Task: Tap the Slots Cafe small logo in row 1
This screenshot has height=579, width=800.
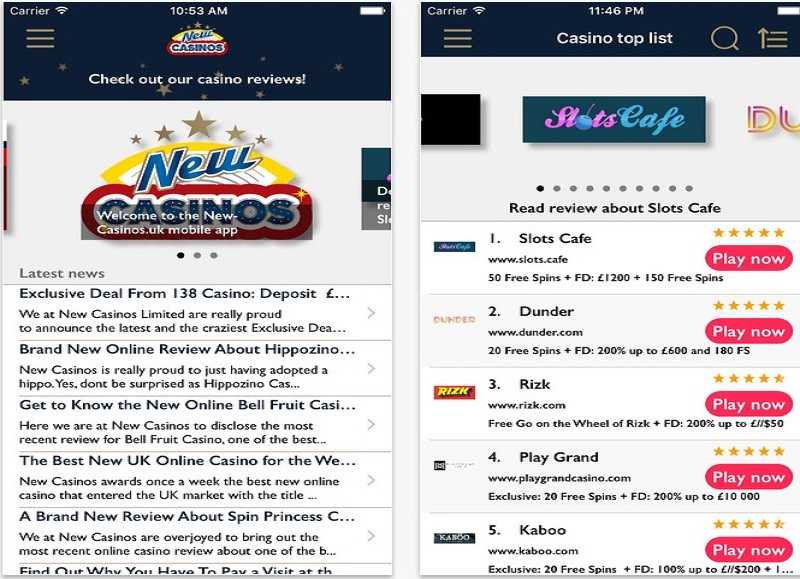Action: (454, 247)
